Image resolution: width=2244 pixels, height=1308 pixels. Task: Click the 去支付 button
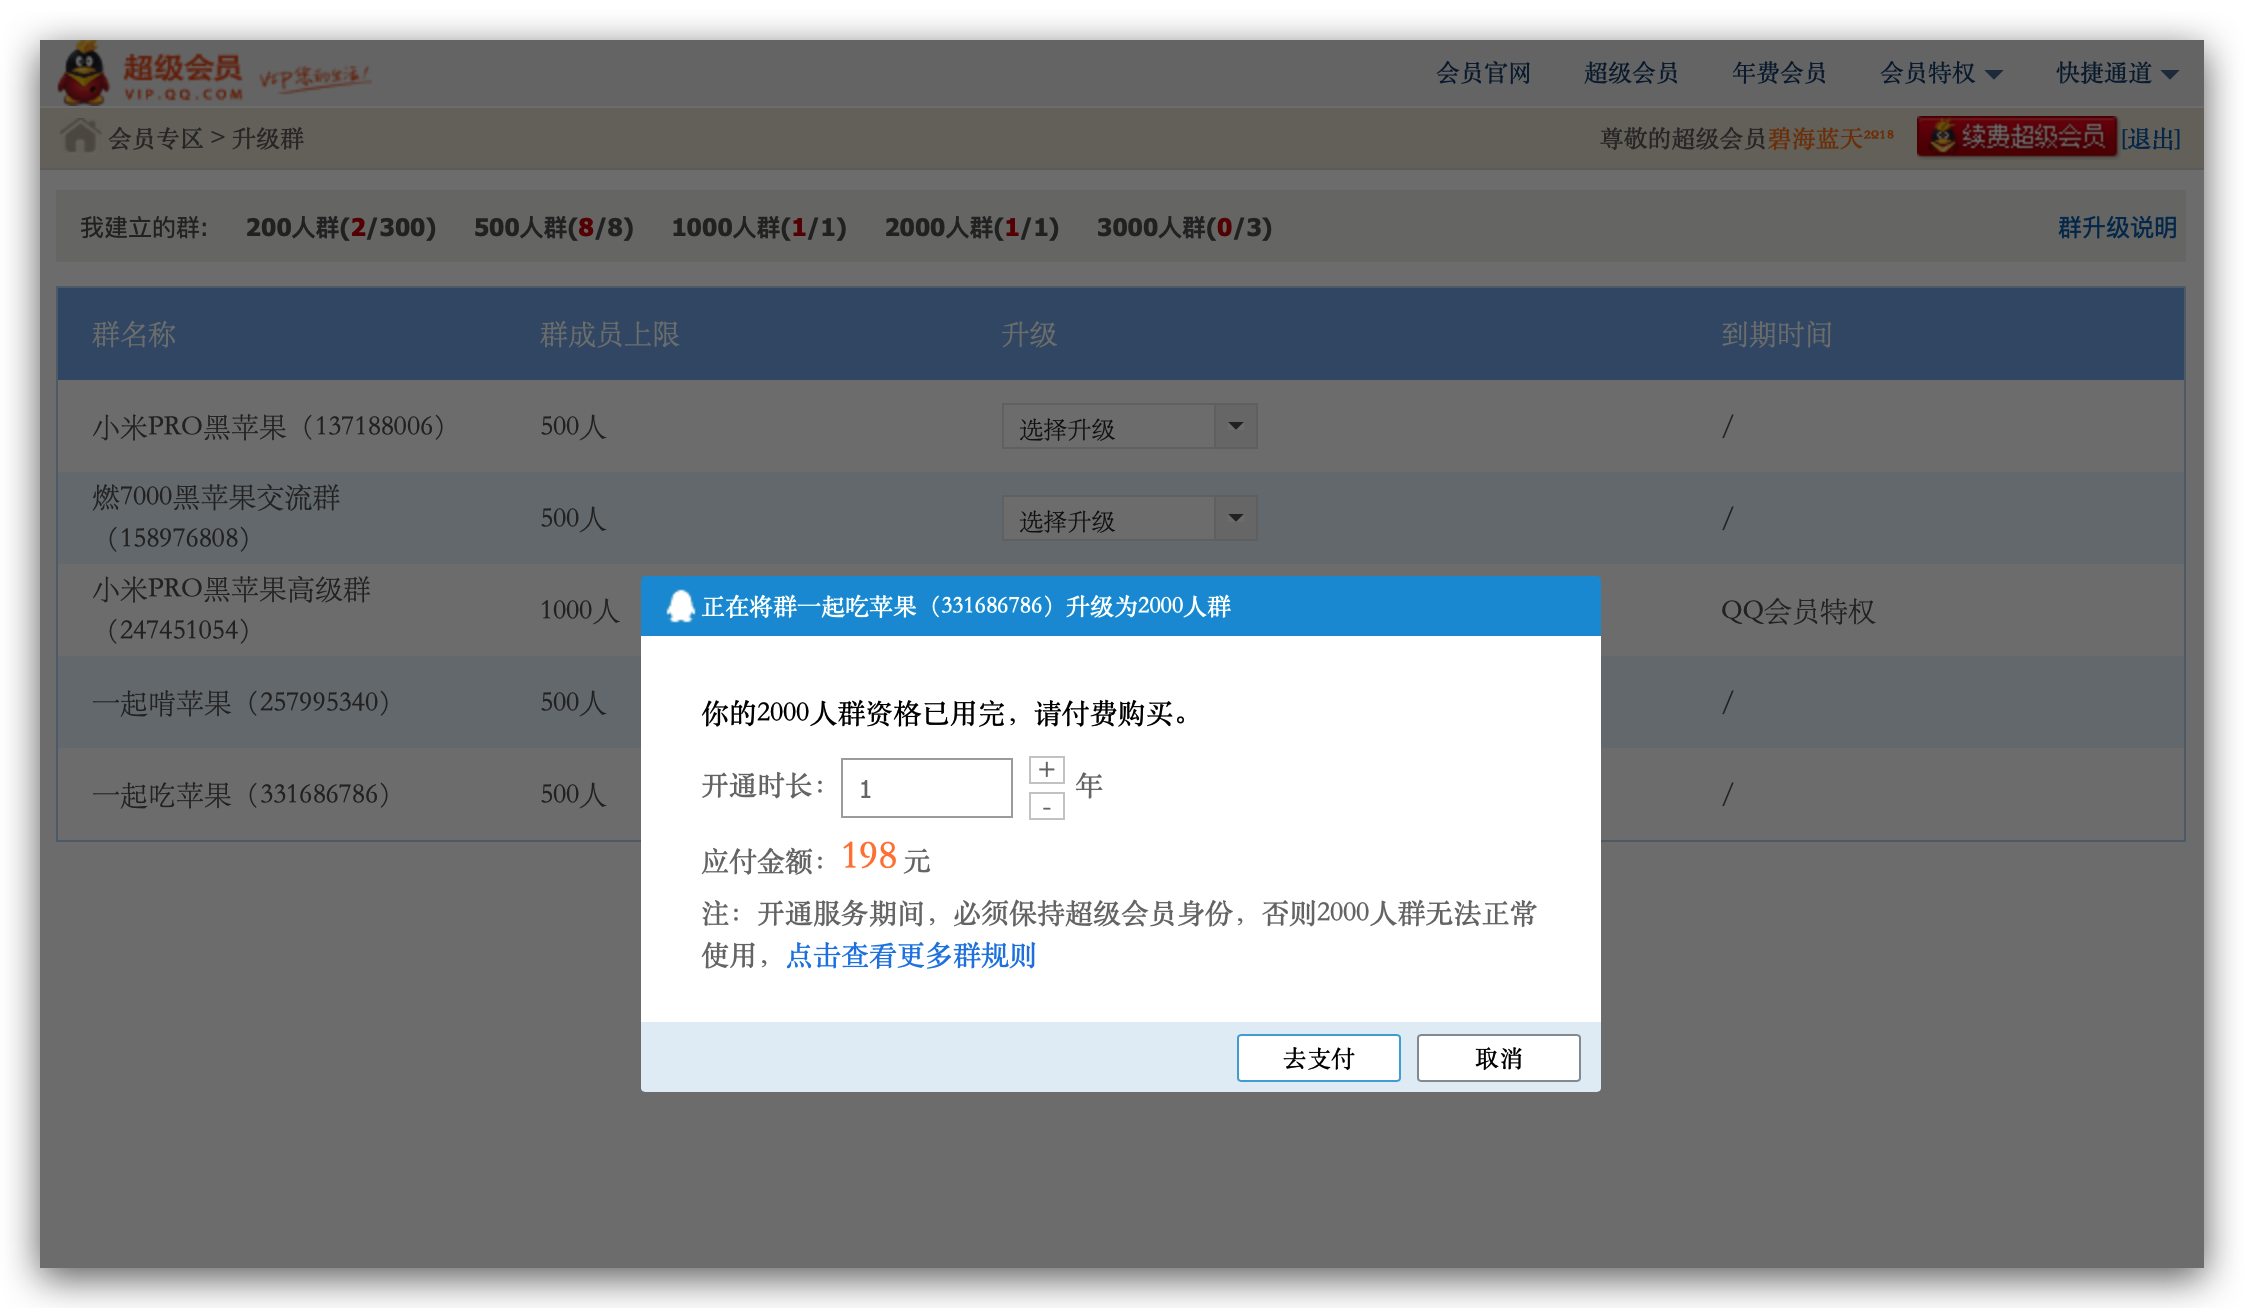point(1318,1058)
